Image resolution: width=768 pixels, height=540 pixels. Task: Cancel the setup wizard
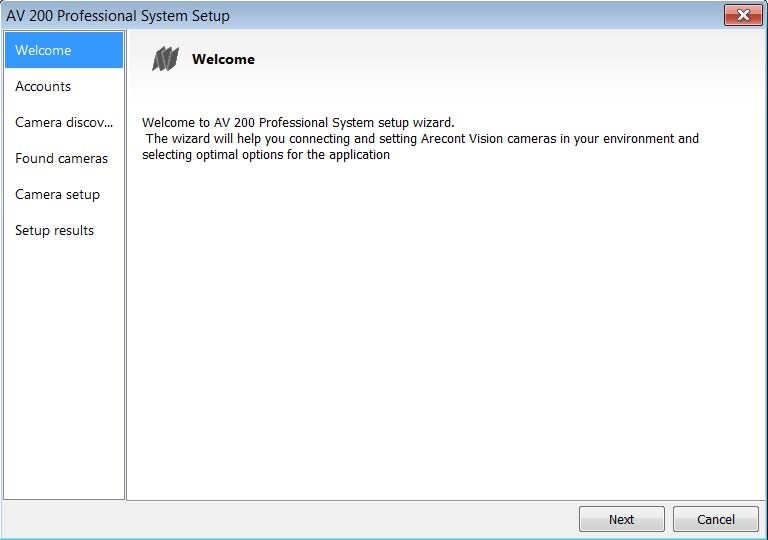(715, 519)
